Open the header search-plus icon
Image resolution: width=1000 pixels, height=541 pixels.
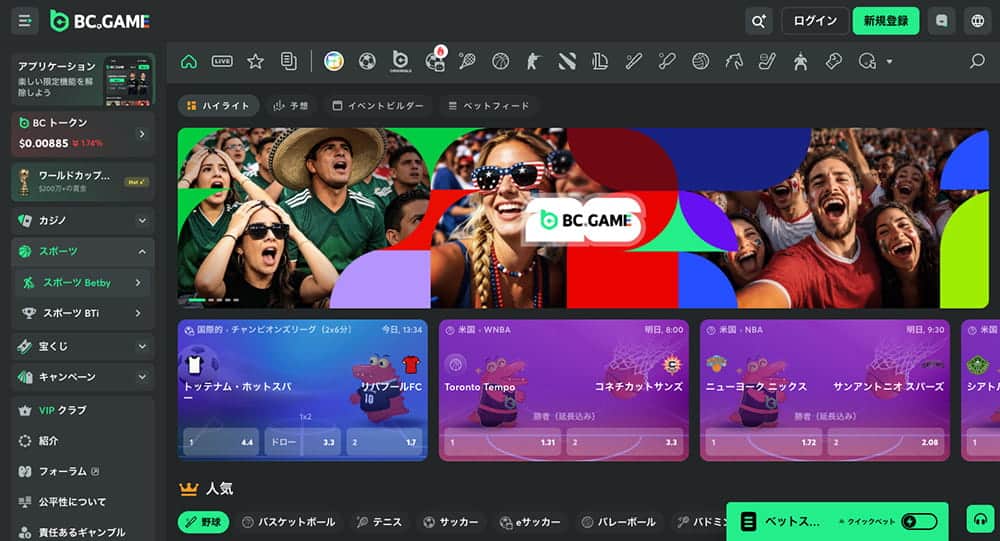pyautogui.click(x=758, y=21)
